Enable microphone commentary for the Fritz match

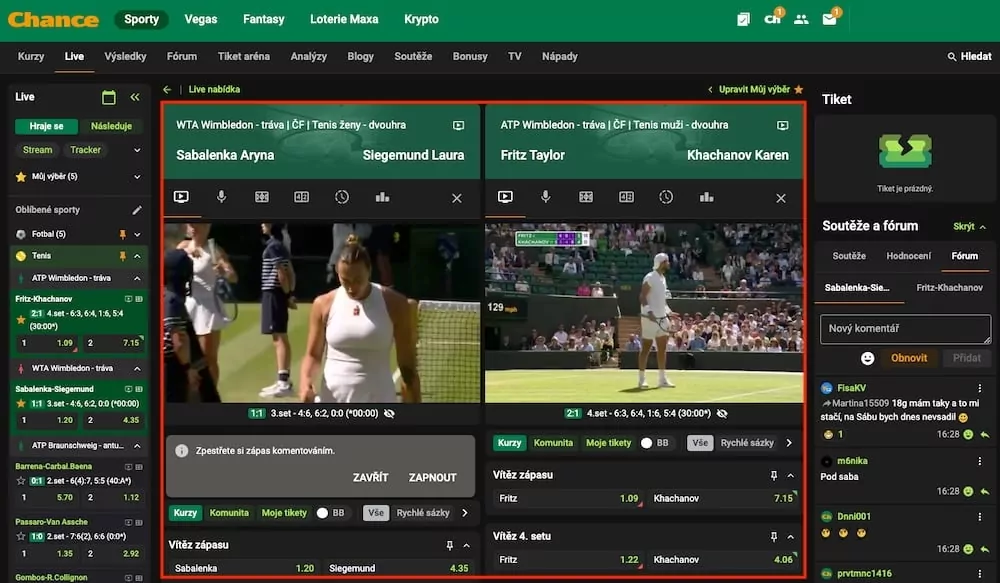[546, 197]
